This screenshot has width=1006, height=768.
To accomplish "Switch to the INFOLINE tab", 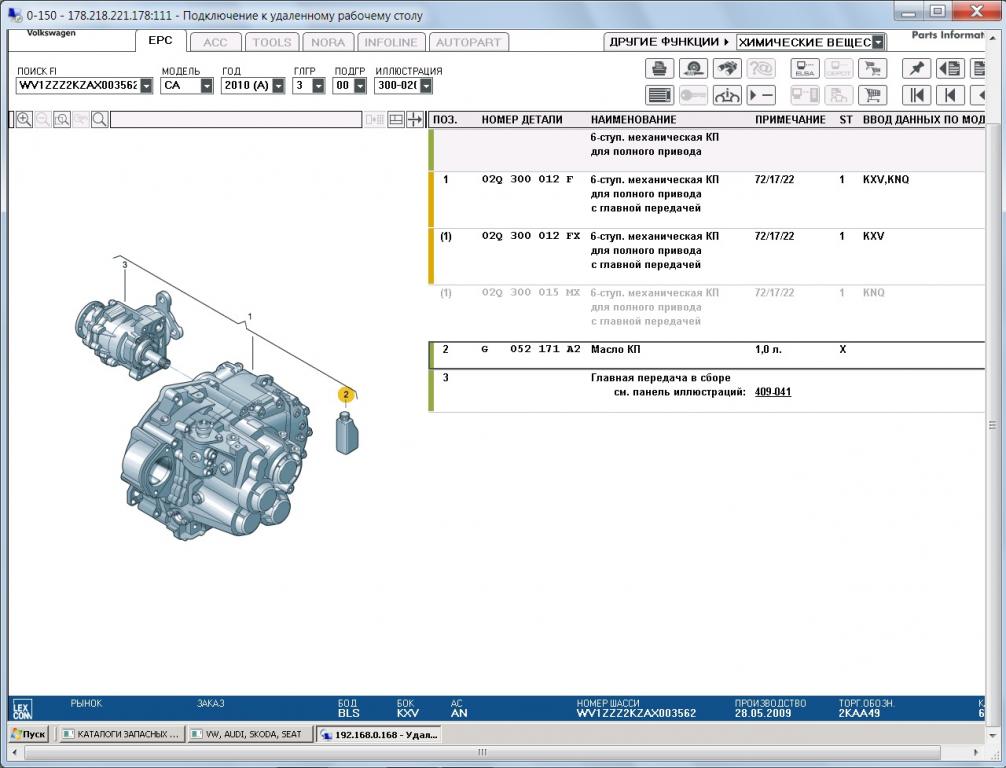I will tap(391, 42).
